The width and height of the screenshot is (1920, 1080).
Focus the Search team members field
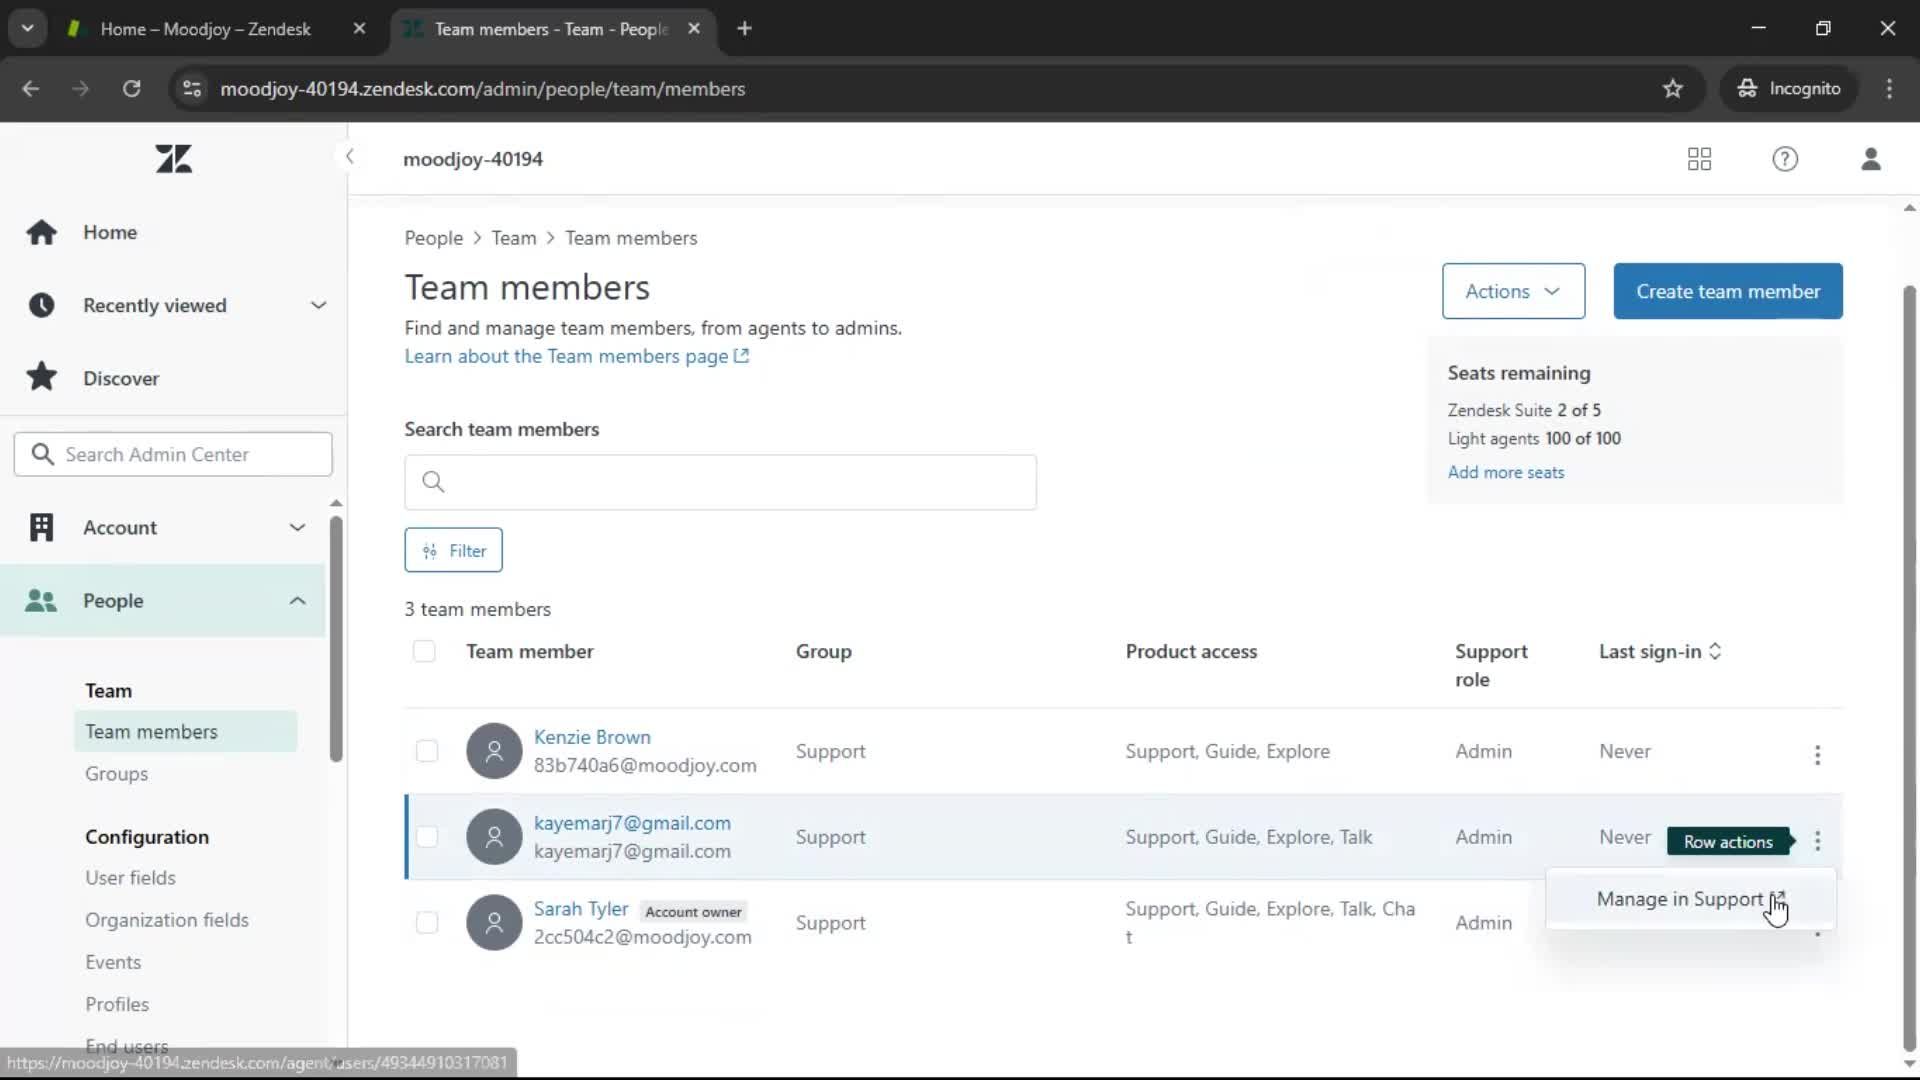pos(720,482)
